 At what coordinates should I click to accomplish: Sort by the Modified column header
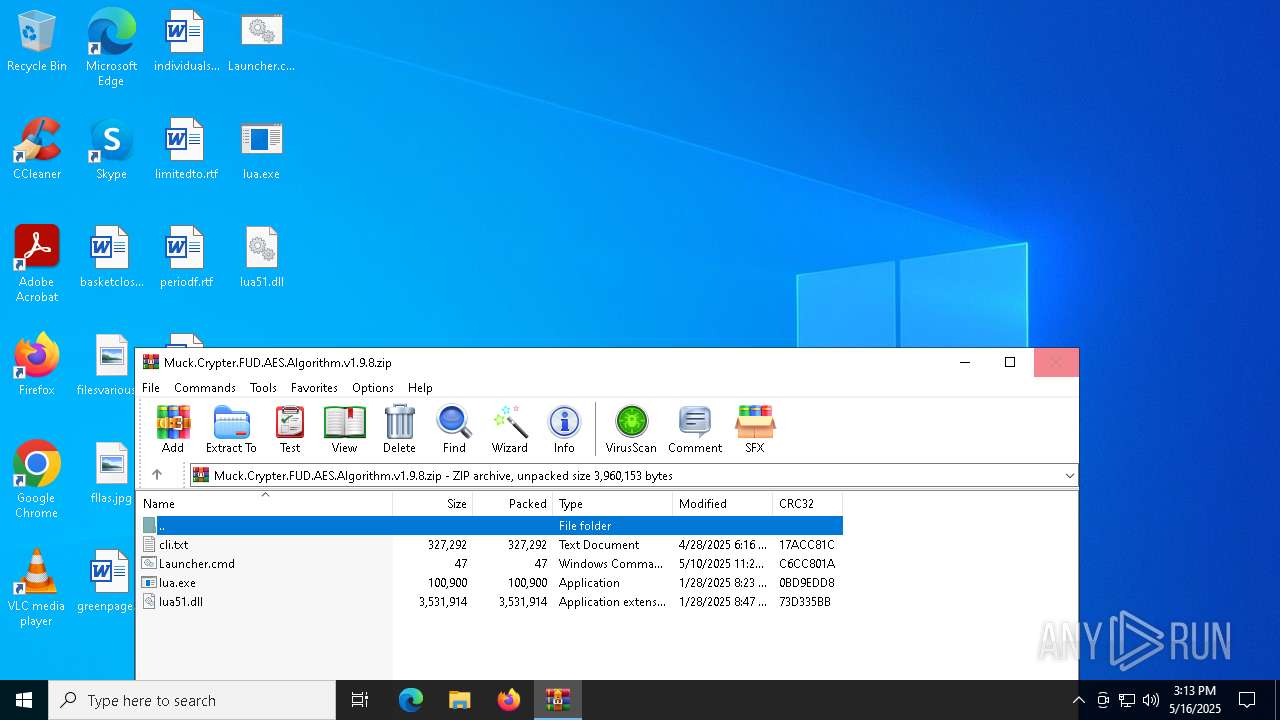pos(723,504)
